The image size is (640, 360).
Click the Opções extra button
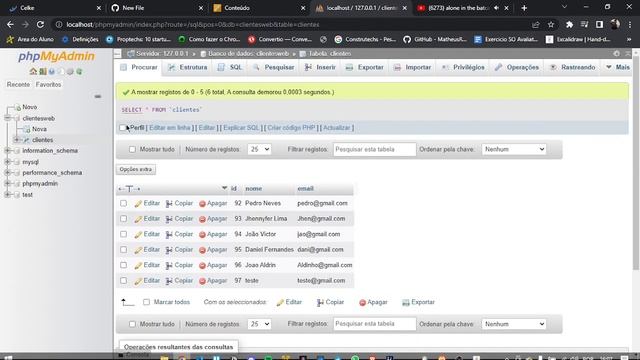click(136, 169)
